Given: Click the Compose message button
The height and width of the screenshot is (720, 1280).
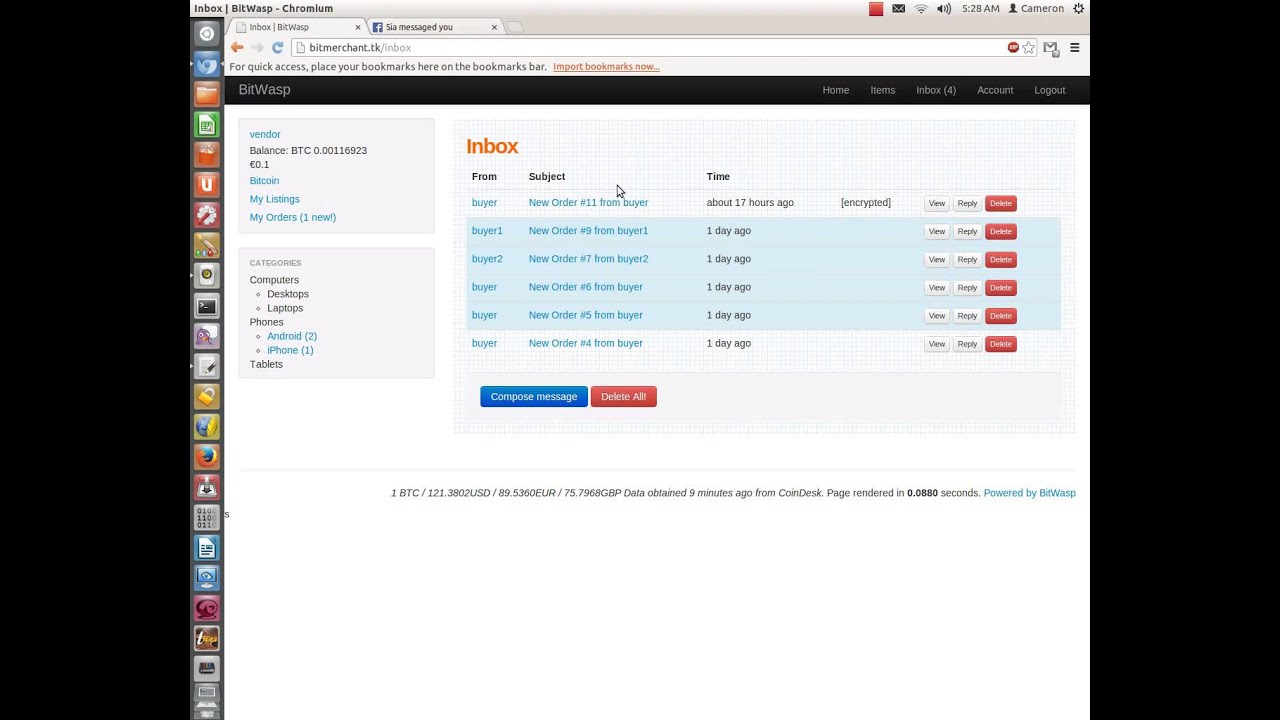Looking at the screenshot, I should [534, 397].
